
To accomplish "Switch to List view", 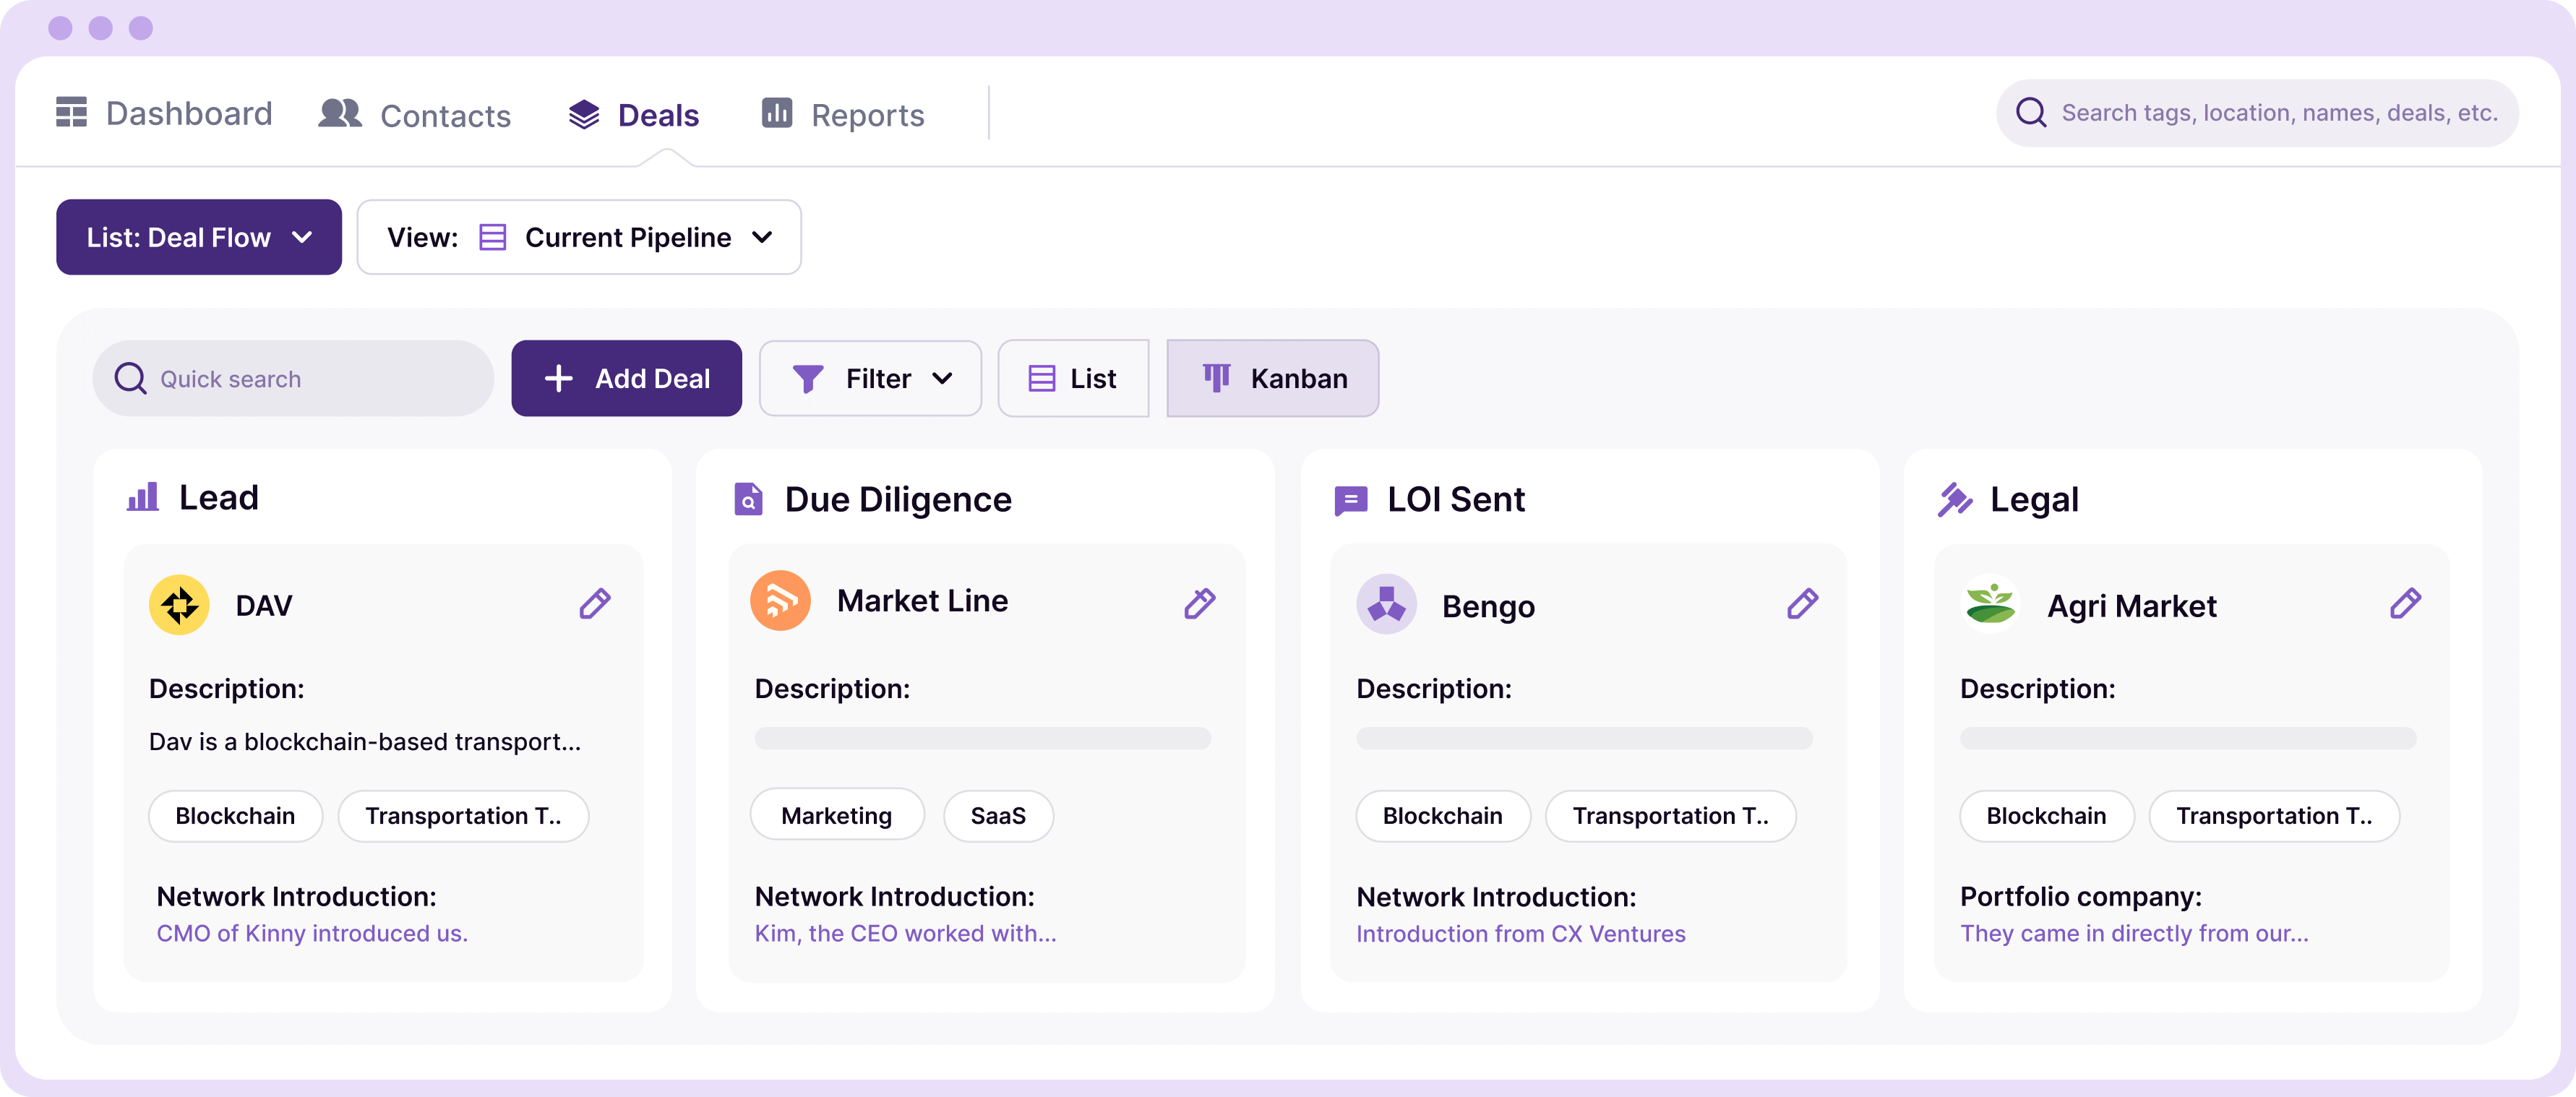I will [x=1073, y=378].
